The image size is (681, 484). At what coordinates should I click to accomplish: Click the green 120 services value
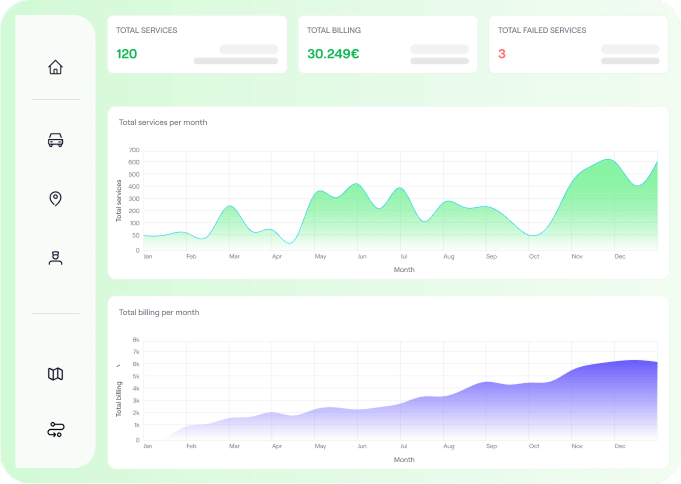click(x=127, y=54)
